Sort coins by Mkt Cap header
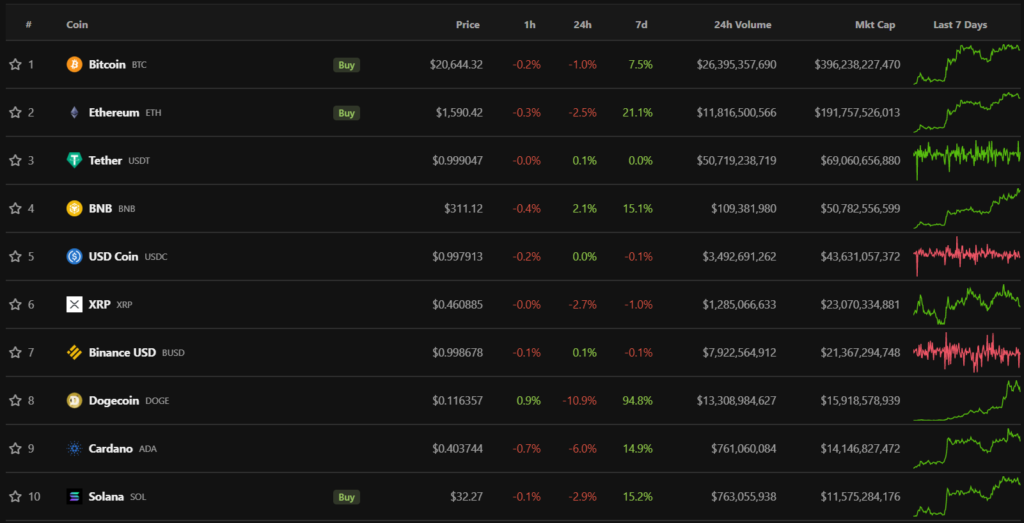The width and height of the screenshot is (1024, 523). pos(875,25)
